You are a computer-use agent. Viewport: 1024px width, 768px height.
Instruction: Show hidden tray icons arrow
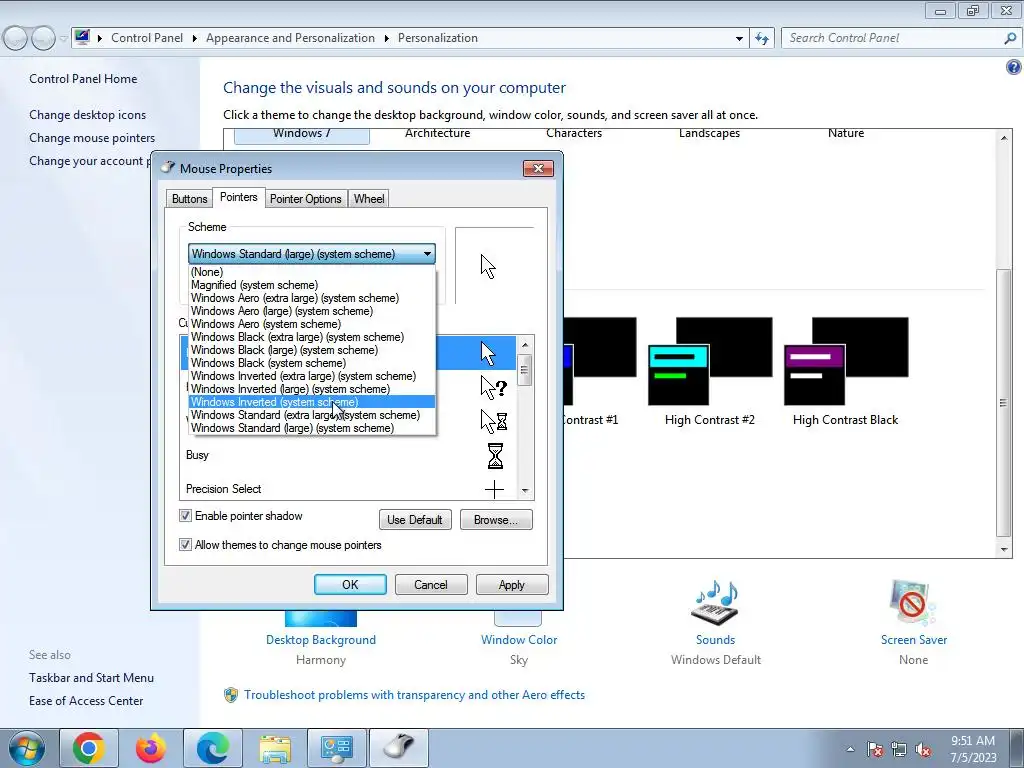(850, 749)
